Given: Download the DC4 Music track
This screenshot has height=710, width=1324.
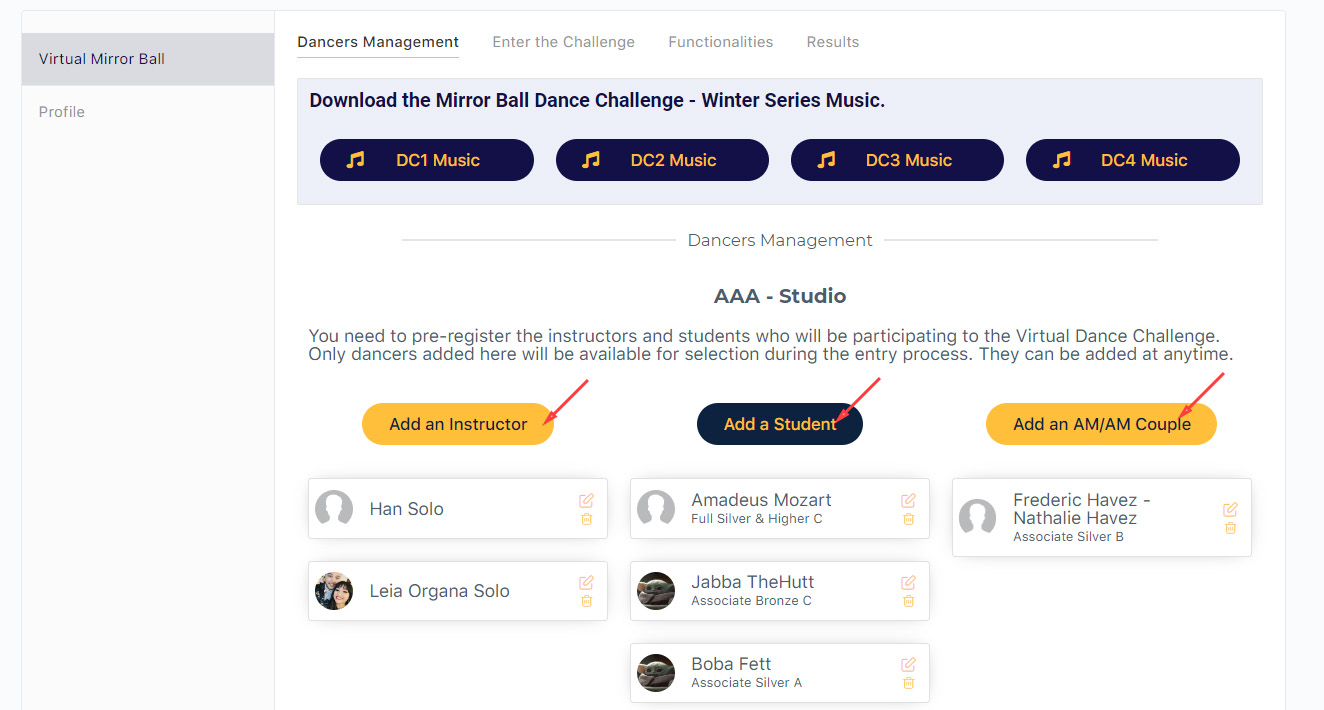Looking at the screenshot, I should click(x=1133, y=160).
